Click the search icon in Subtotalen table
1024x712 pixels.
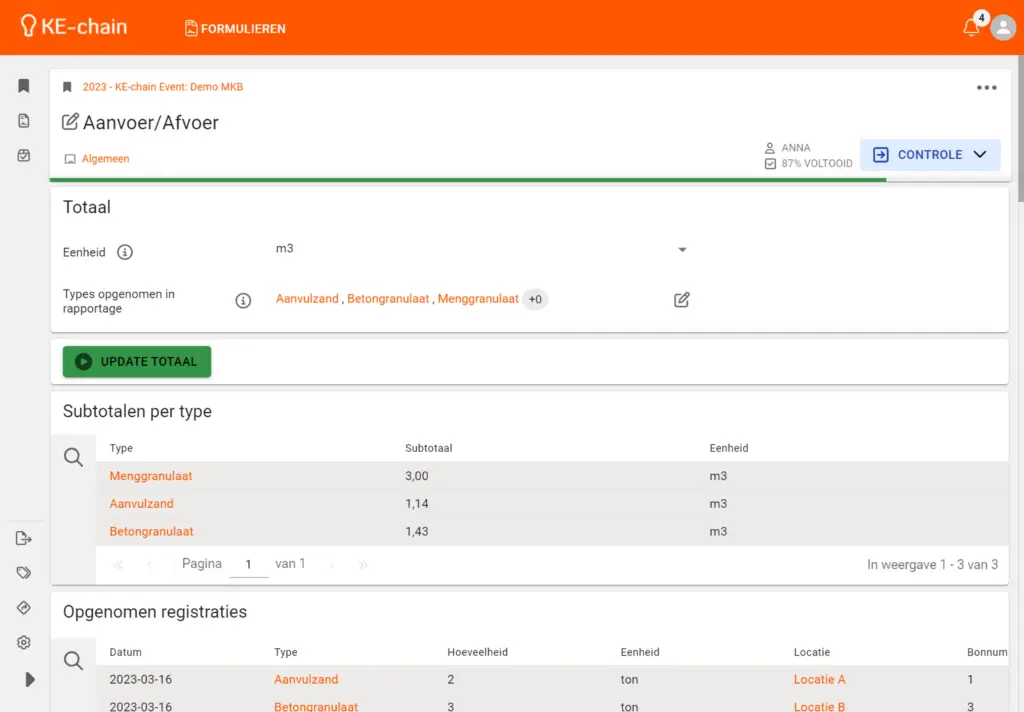pos(73,457)
